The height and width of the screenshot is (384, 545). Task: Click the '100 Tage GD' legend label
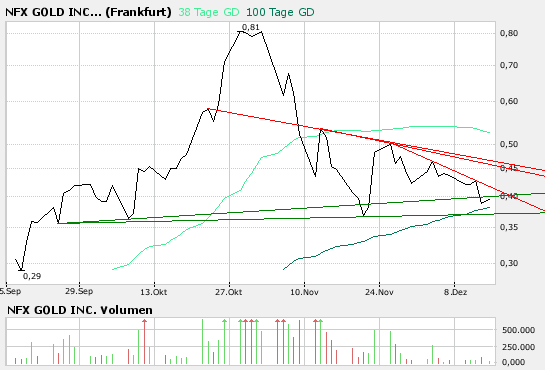pos(280,12)
